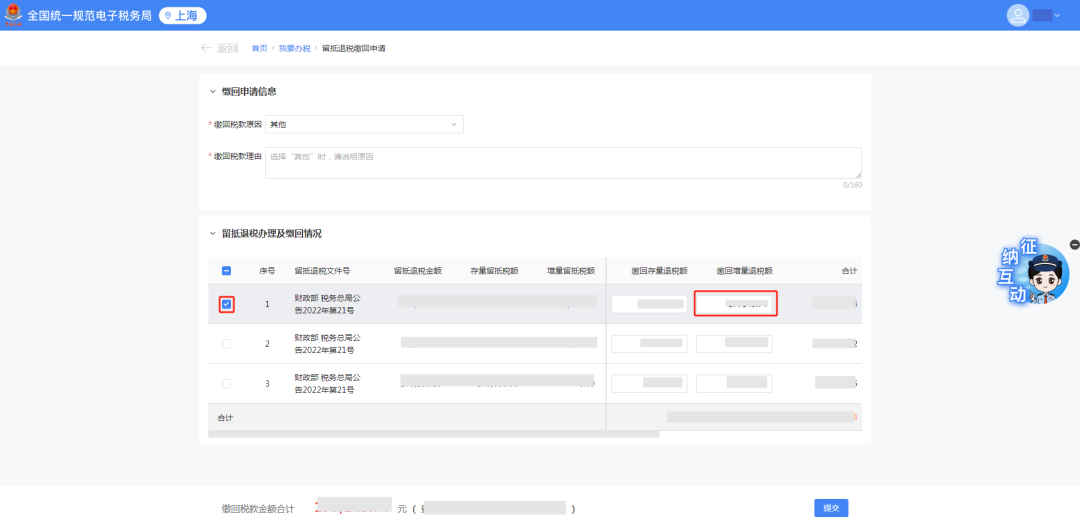
Task: Collapse the 留抵退税办理及缴回情况 section
Action: click(x=212, y=234)
